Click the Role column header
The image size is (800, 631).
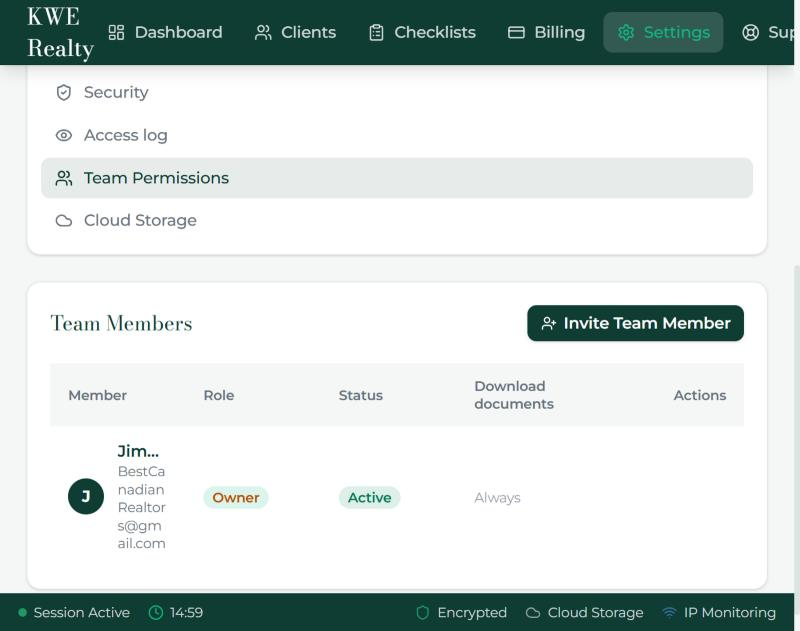coord(219,395)
